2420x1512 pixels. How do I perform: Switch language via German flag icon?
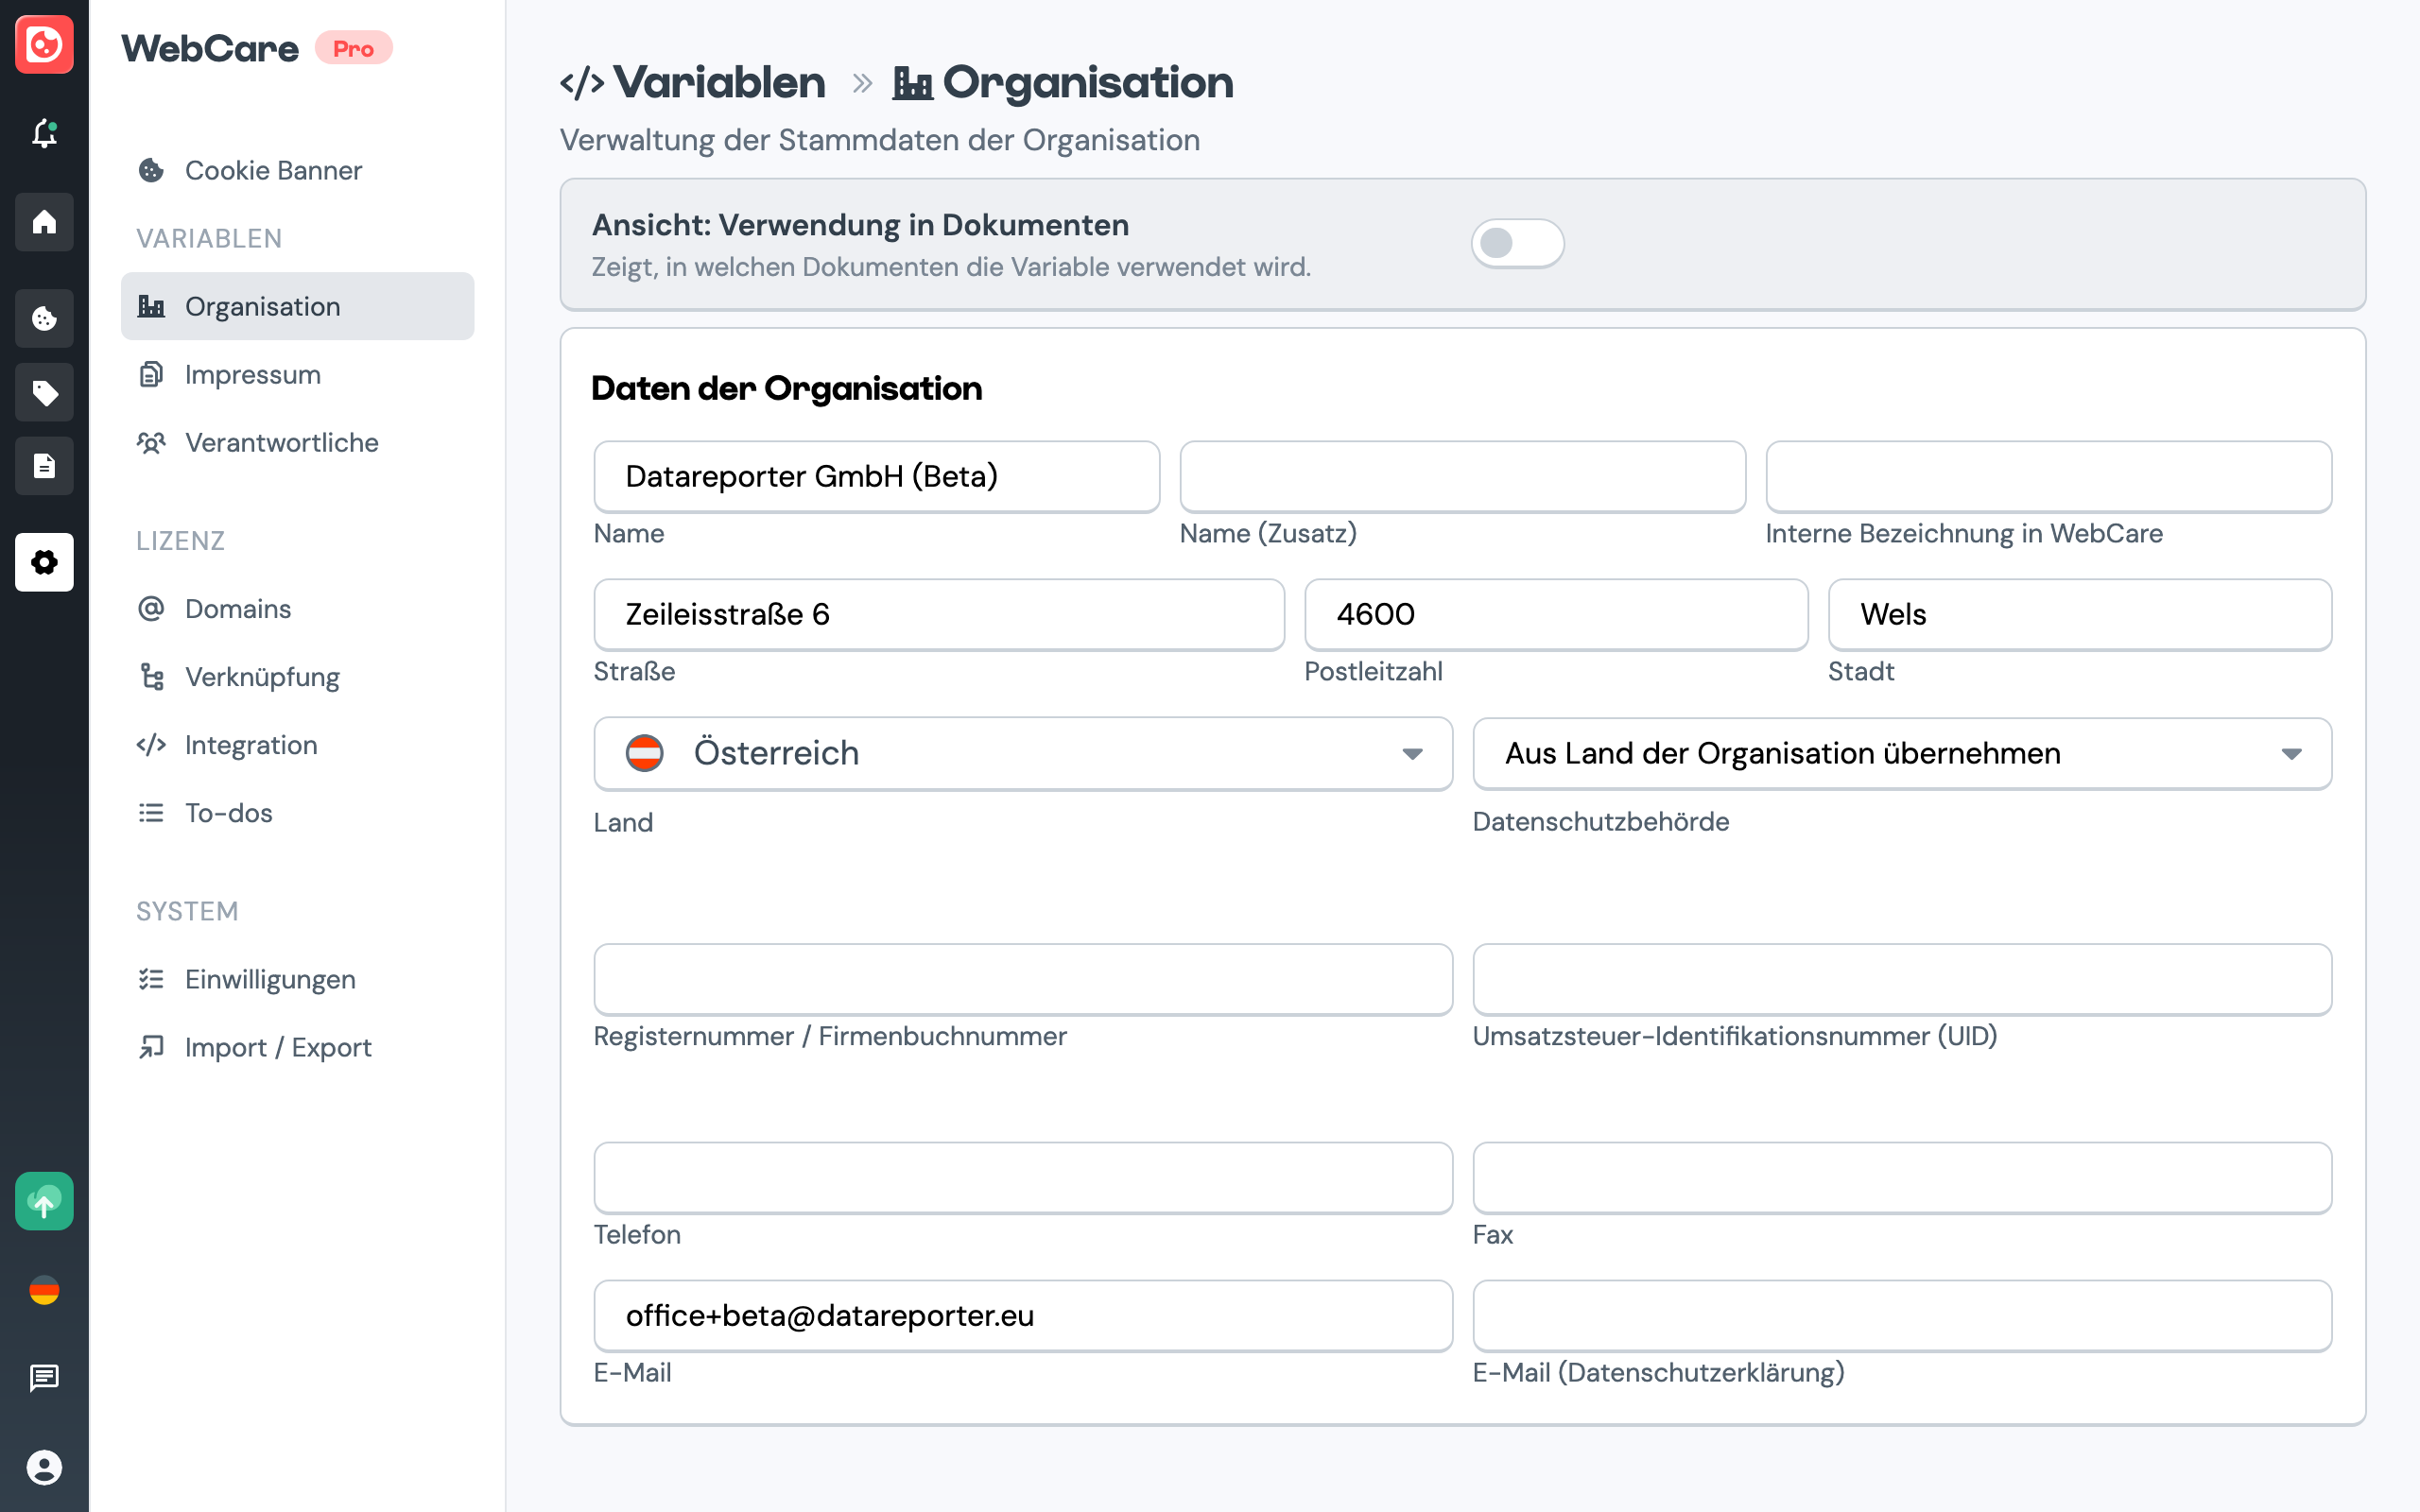click(44, 1290)
